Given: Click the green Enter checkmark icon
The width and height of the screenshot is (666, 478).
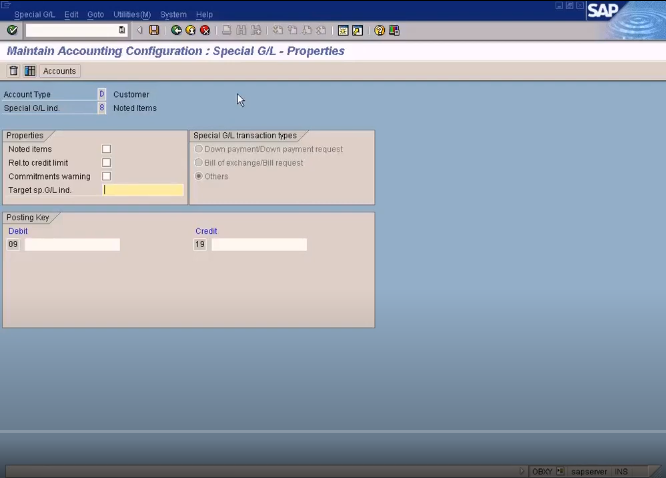Looking at the screenshot, I should 12,30.
